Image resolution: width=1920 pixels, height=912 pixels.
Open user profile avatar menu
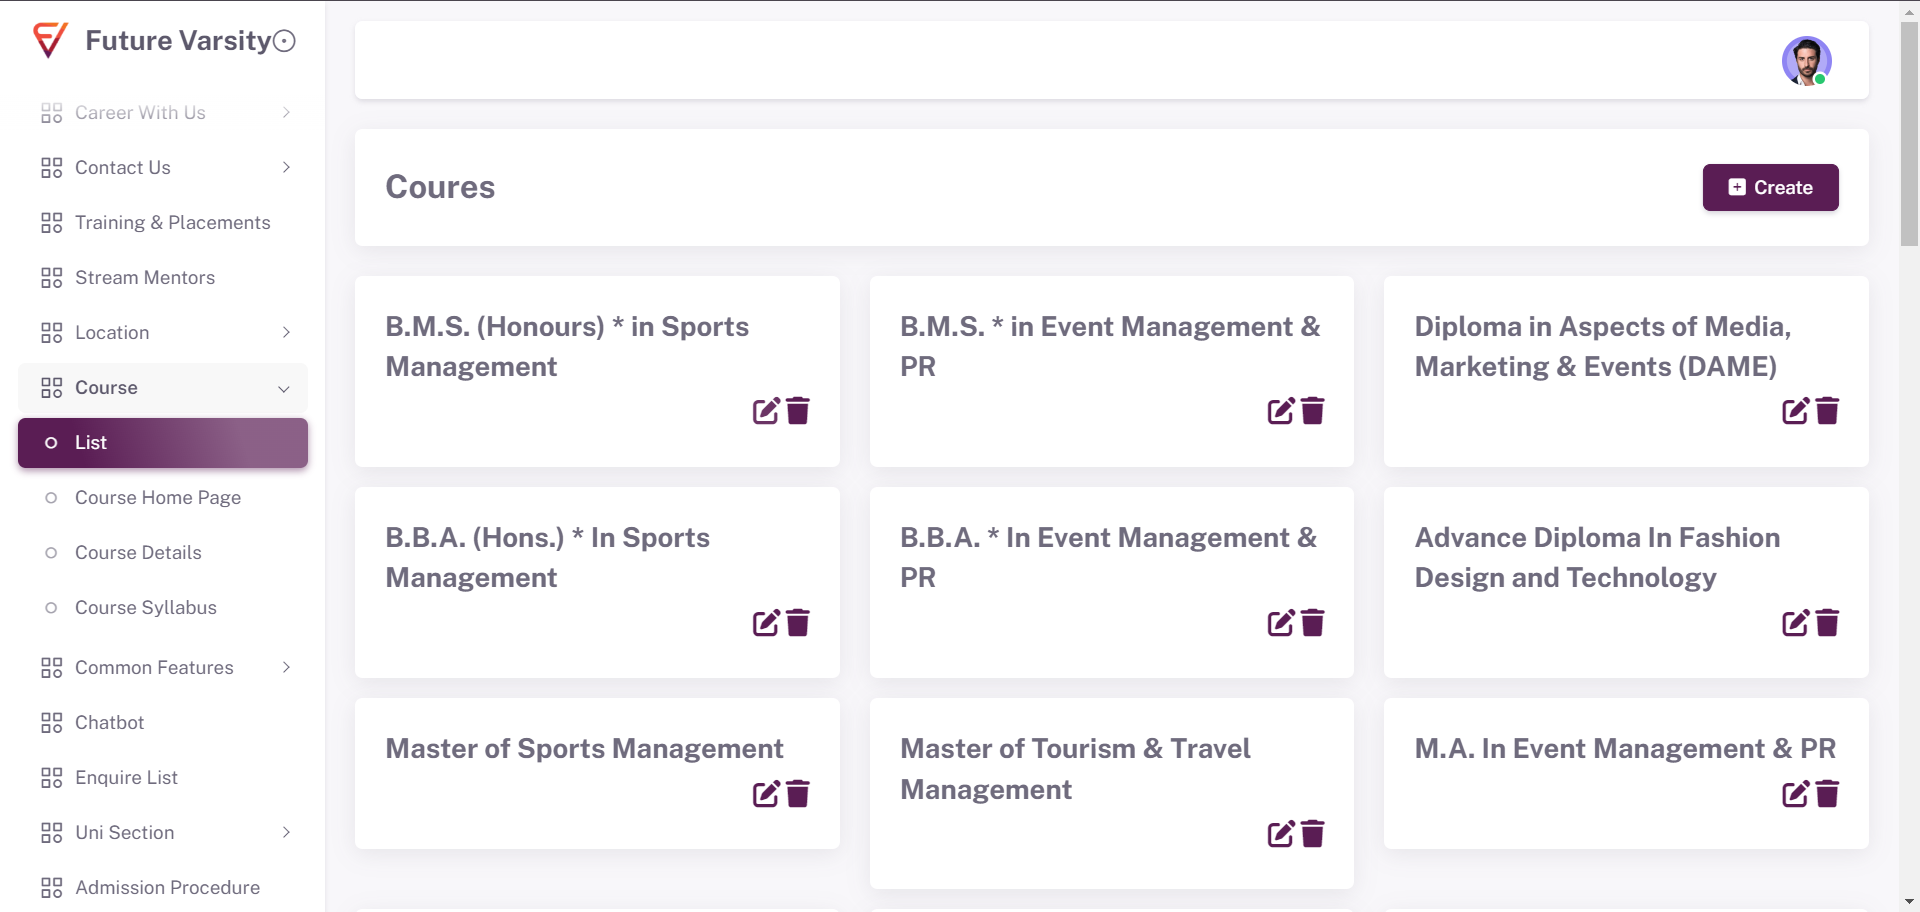pos(1806,61)
